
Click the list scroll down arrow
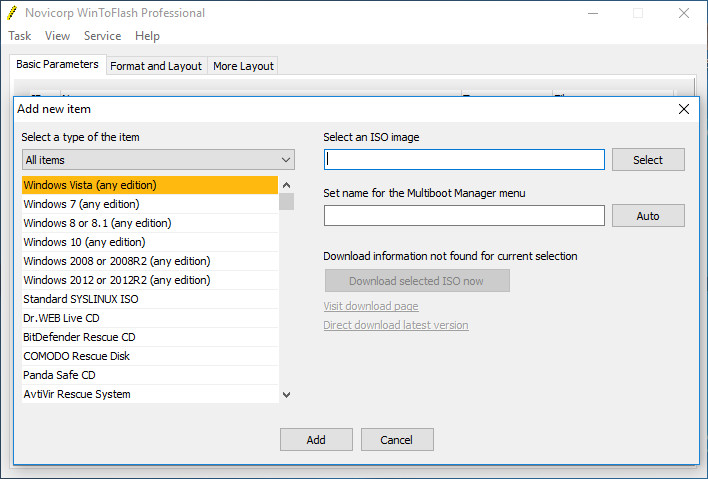[x=286, y=395]
